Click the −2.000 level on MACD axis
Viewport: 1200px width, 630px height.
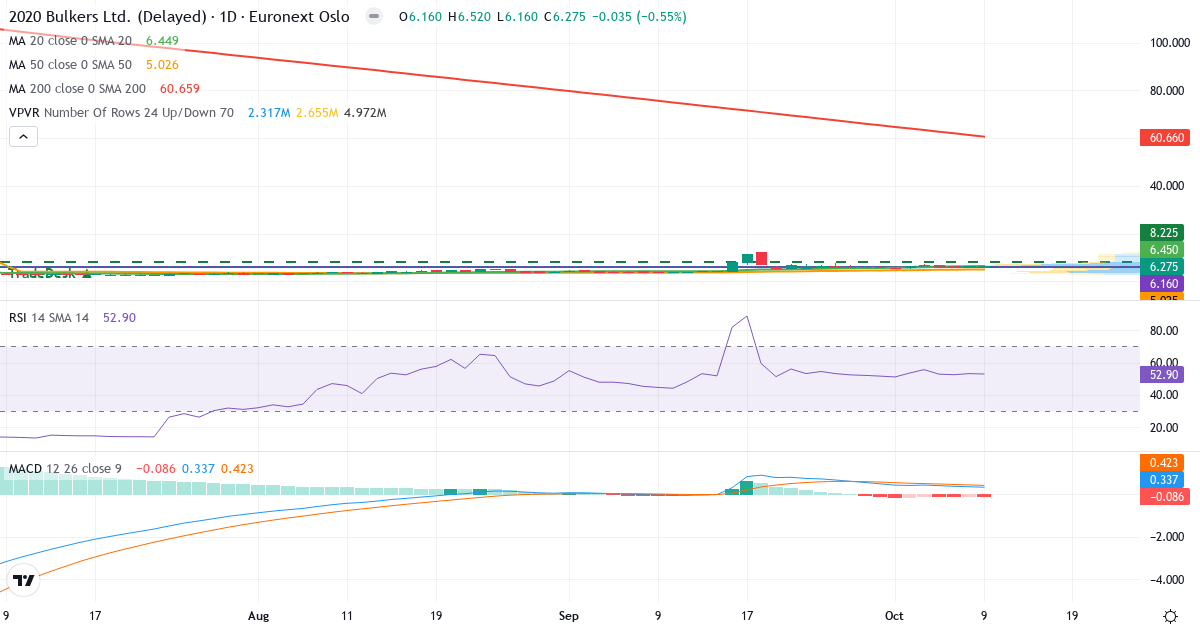[1168, 537]
